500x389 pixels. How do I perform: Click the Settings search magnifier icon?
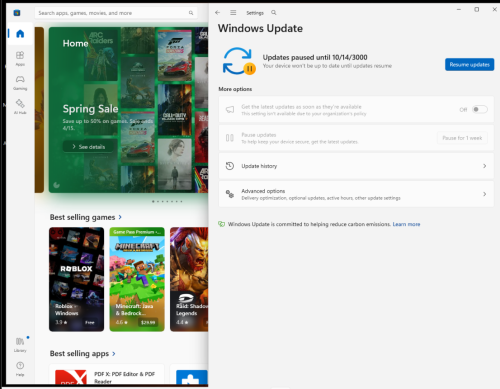pos(274,13)
